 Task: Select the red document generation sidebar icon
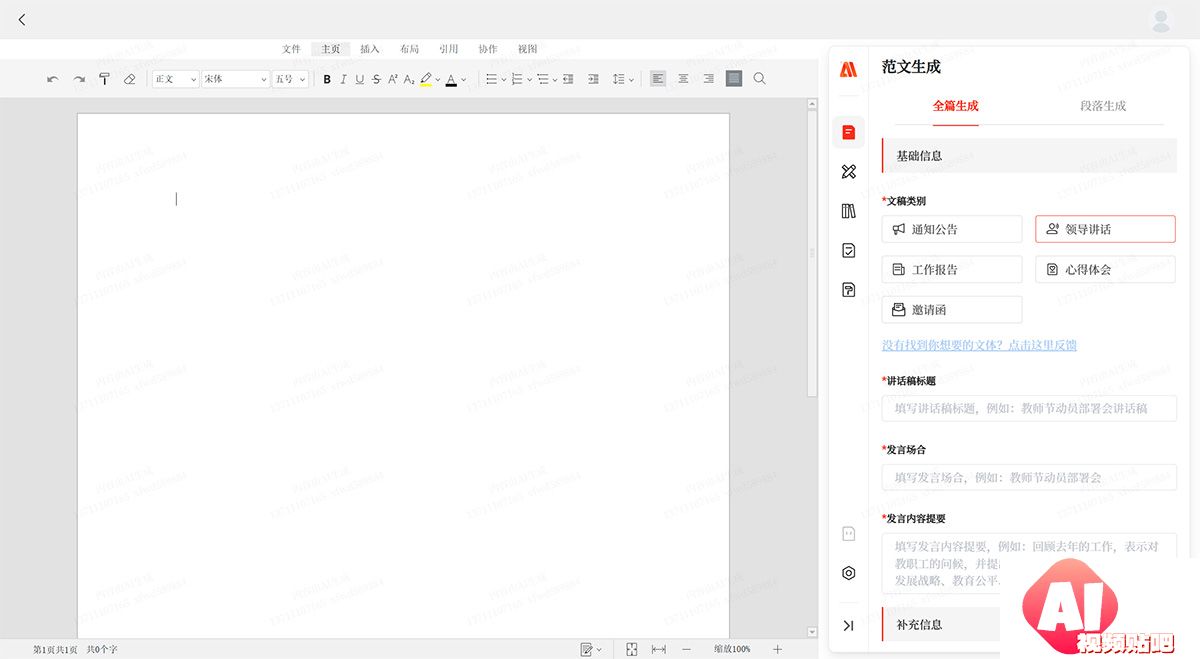[x=848, y=132]
